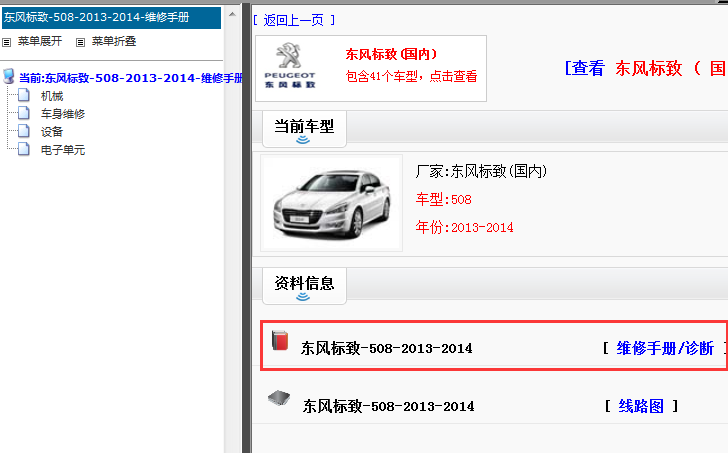
Task: Click 东风标致-508-2013-2014 in the 线路图 row
Action: (388, 406)
